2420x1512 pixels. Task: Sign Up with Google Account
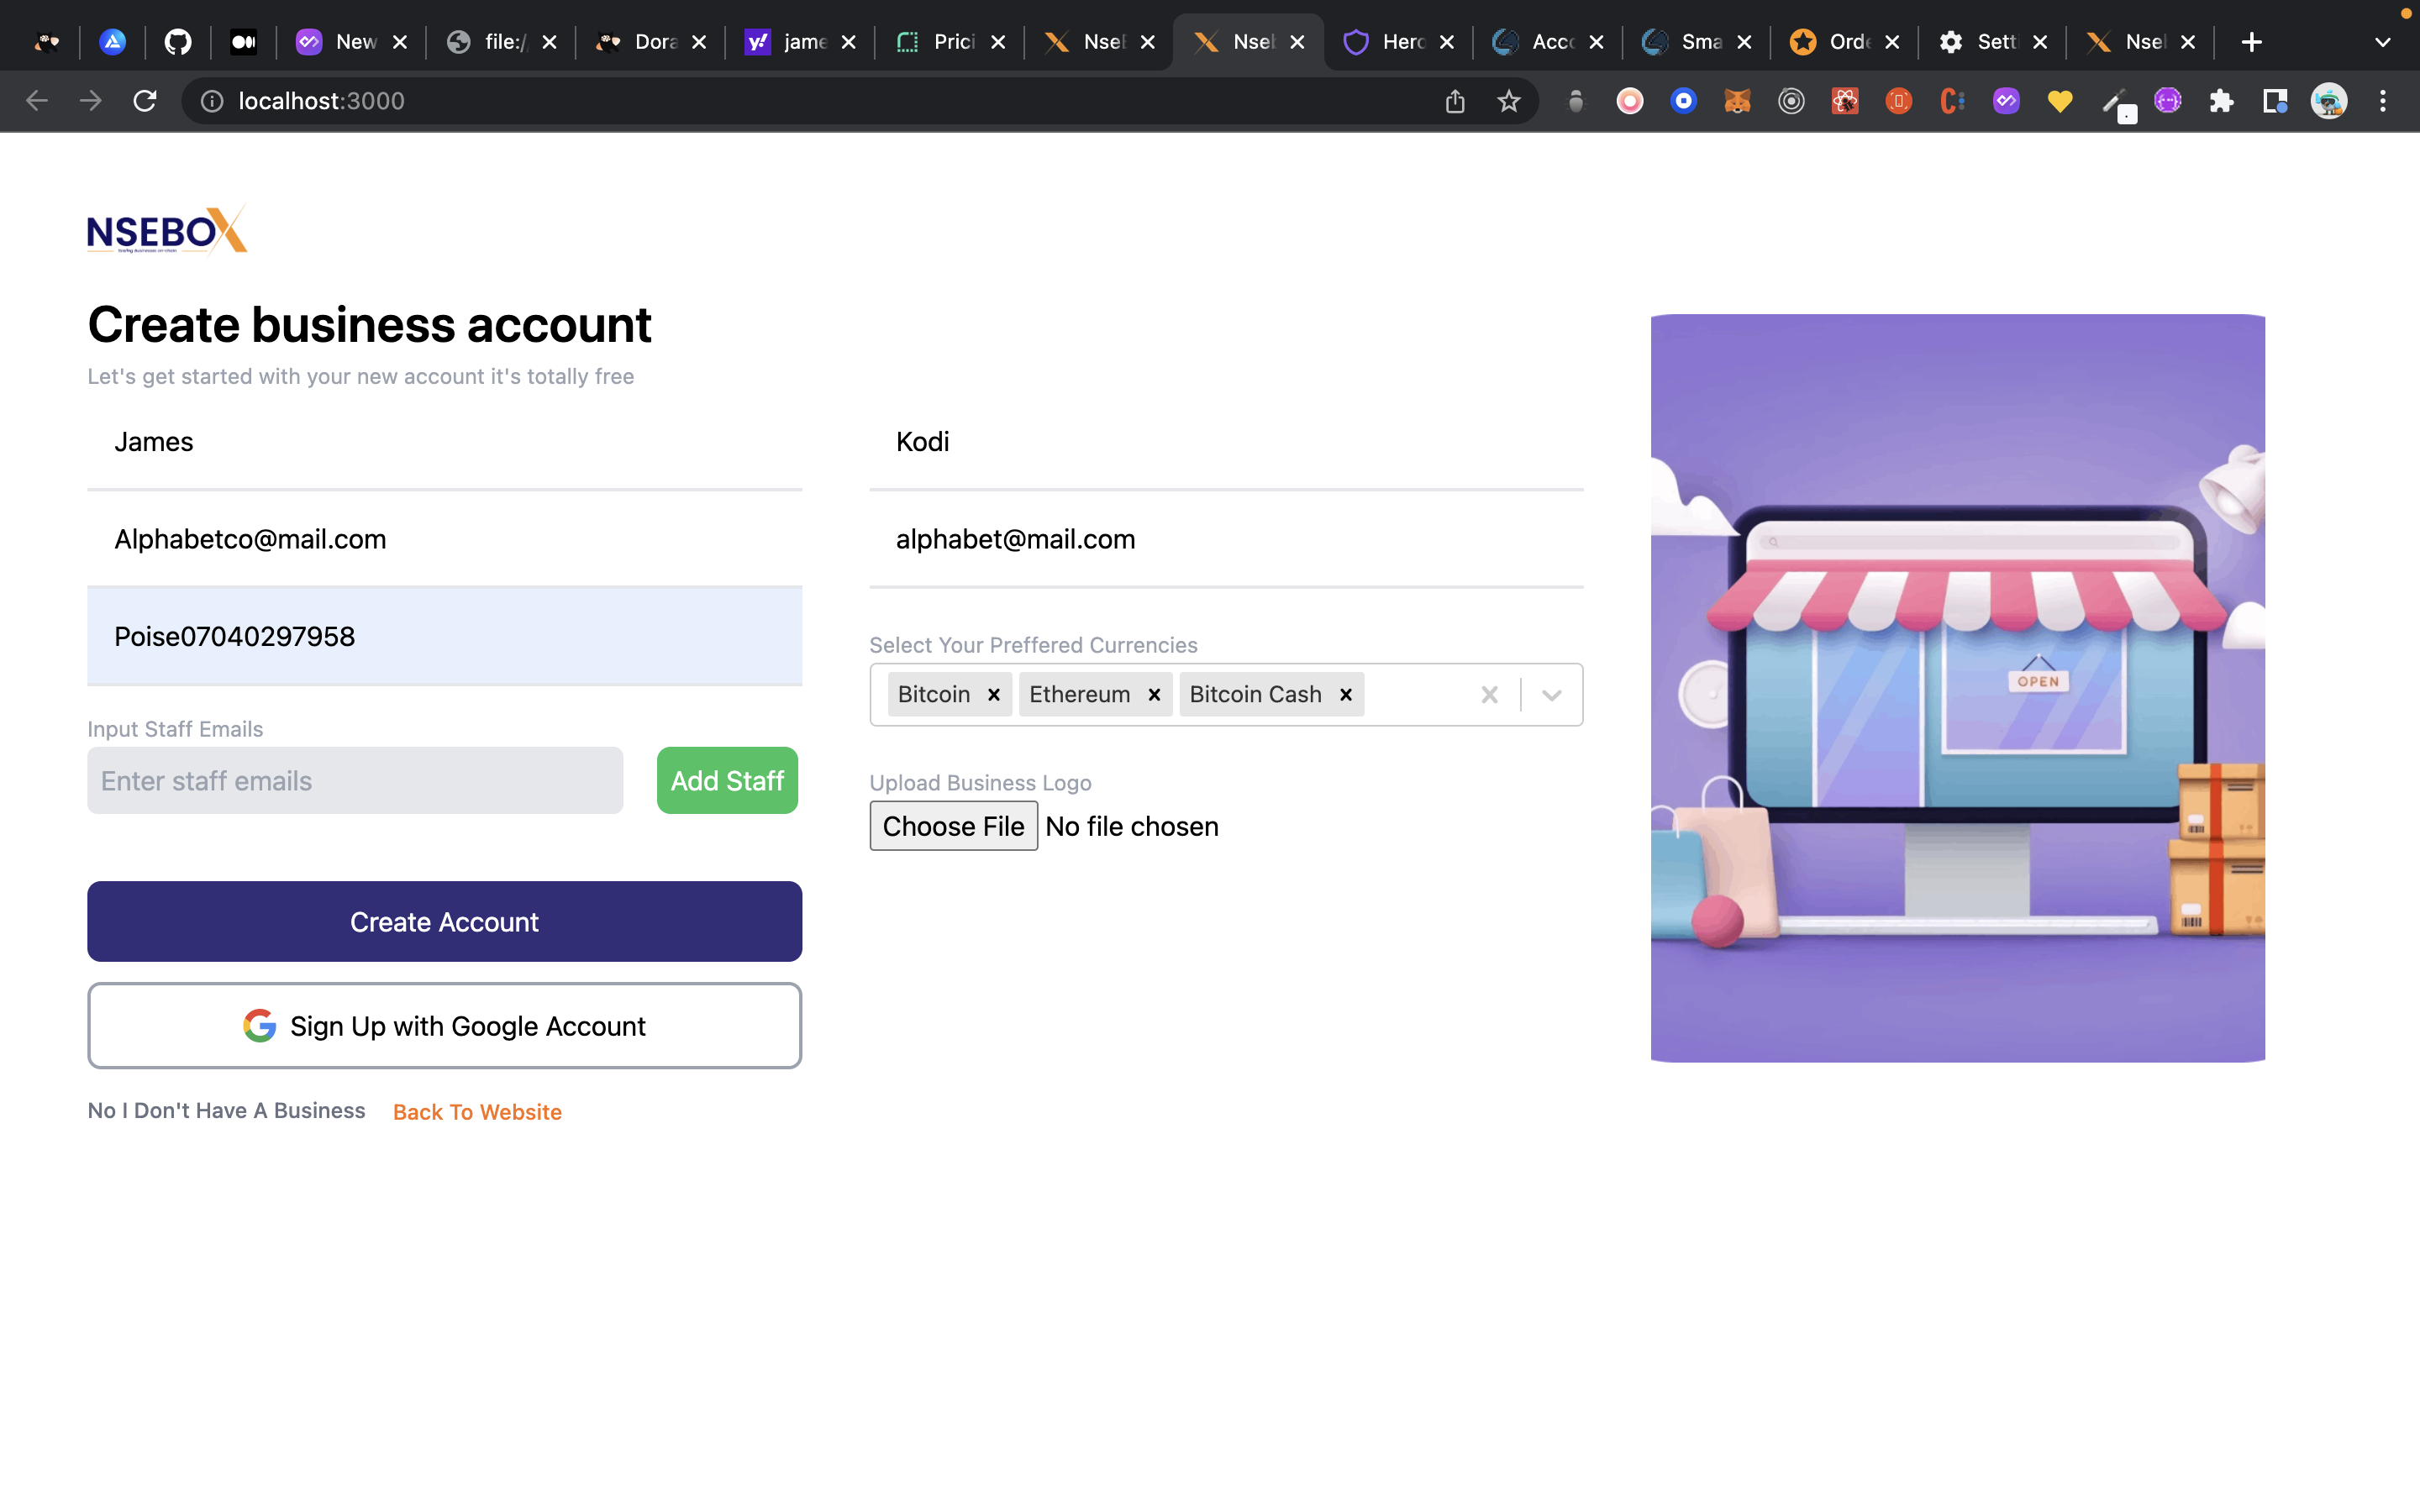(x=444, y=1025)
